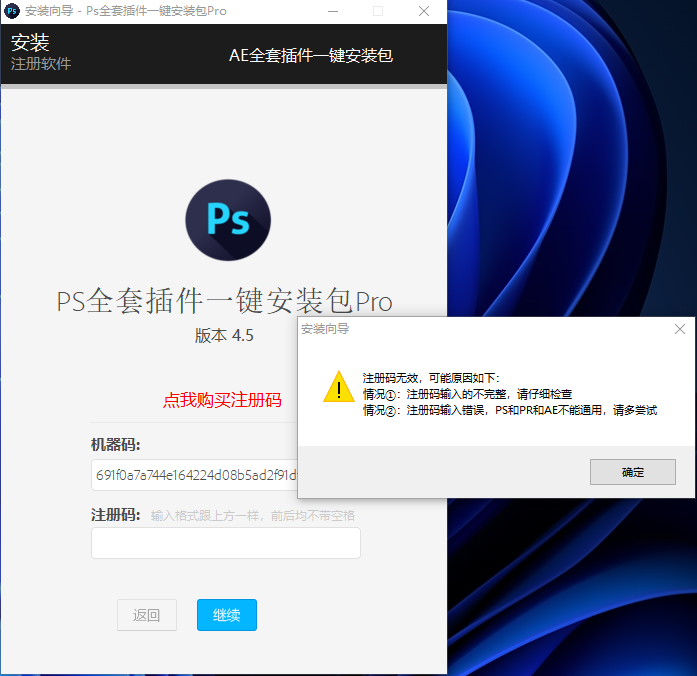Click the installer window title text

pyautogui.click(x=126, y=11)
